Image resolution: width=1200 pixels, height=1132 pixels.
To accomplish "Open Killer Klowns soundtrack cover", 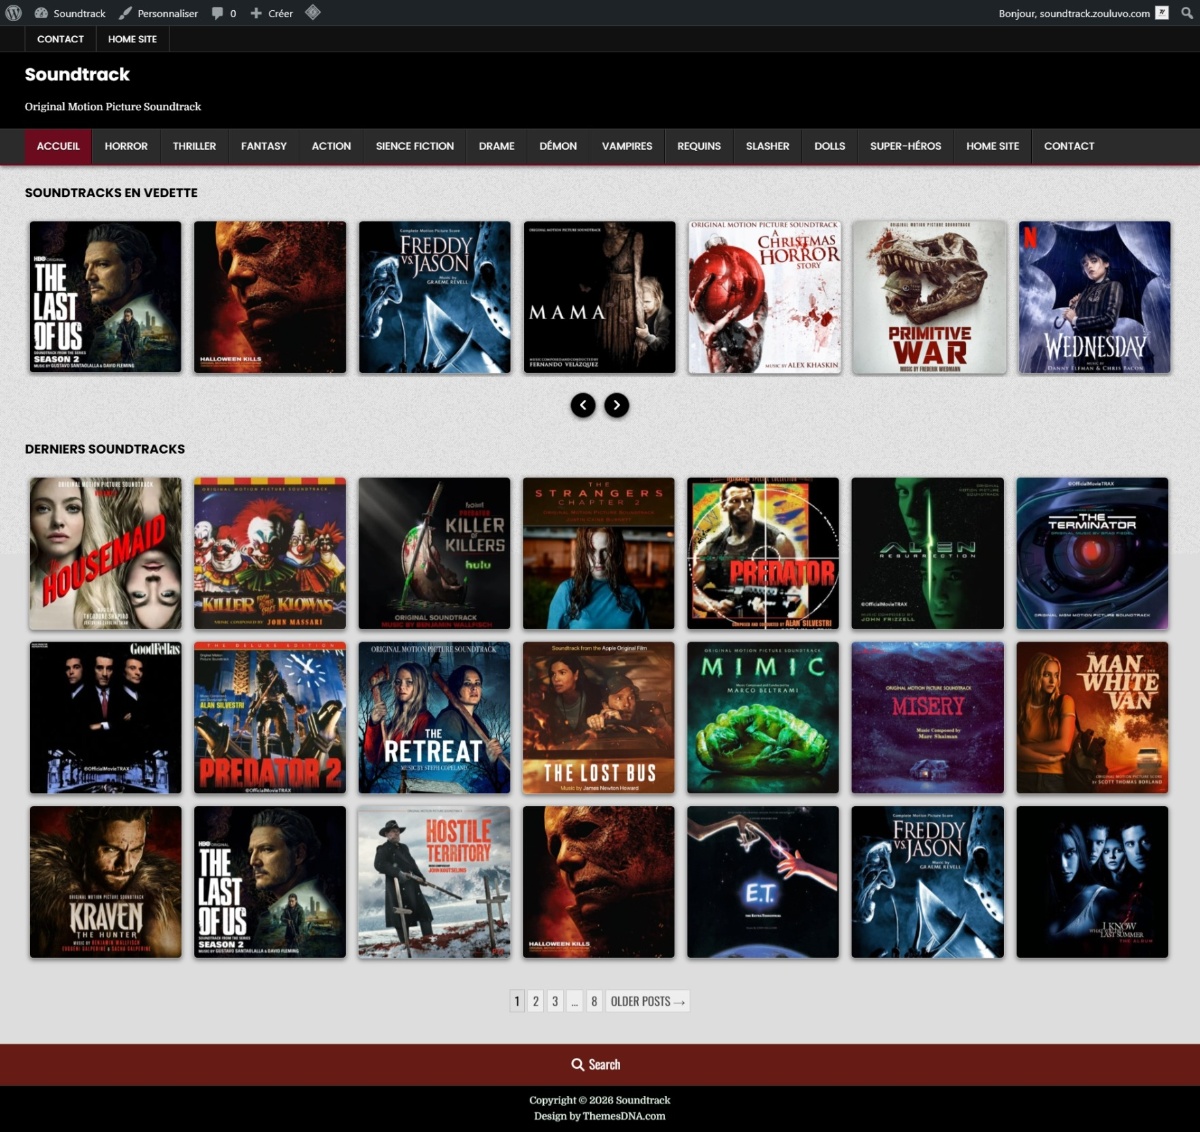I will coord(270,553).
